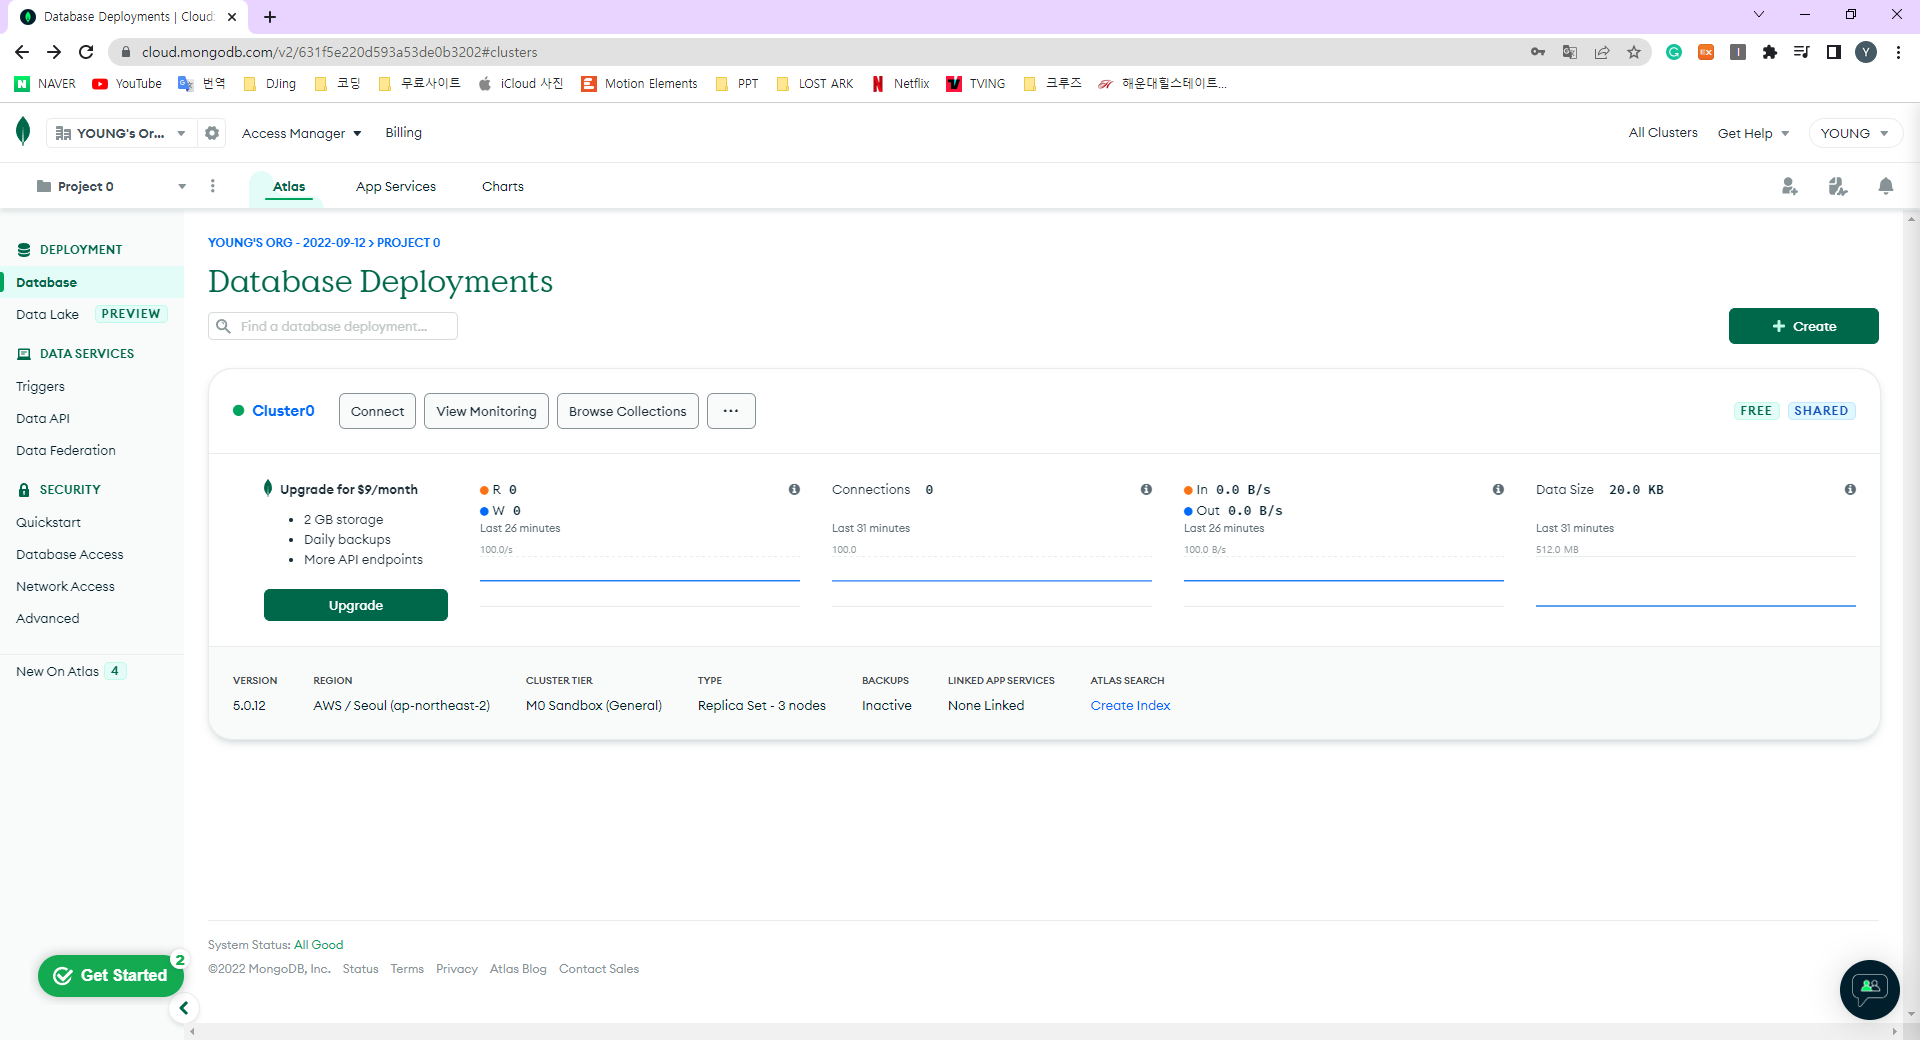Image resolution: width=1920 pixels, height=1040 pixels.
Task: Open YOUNG user account dropdown
Action: (1855, 133)
